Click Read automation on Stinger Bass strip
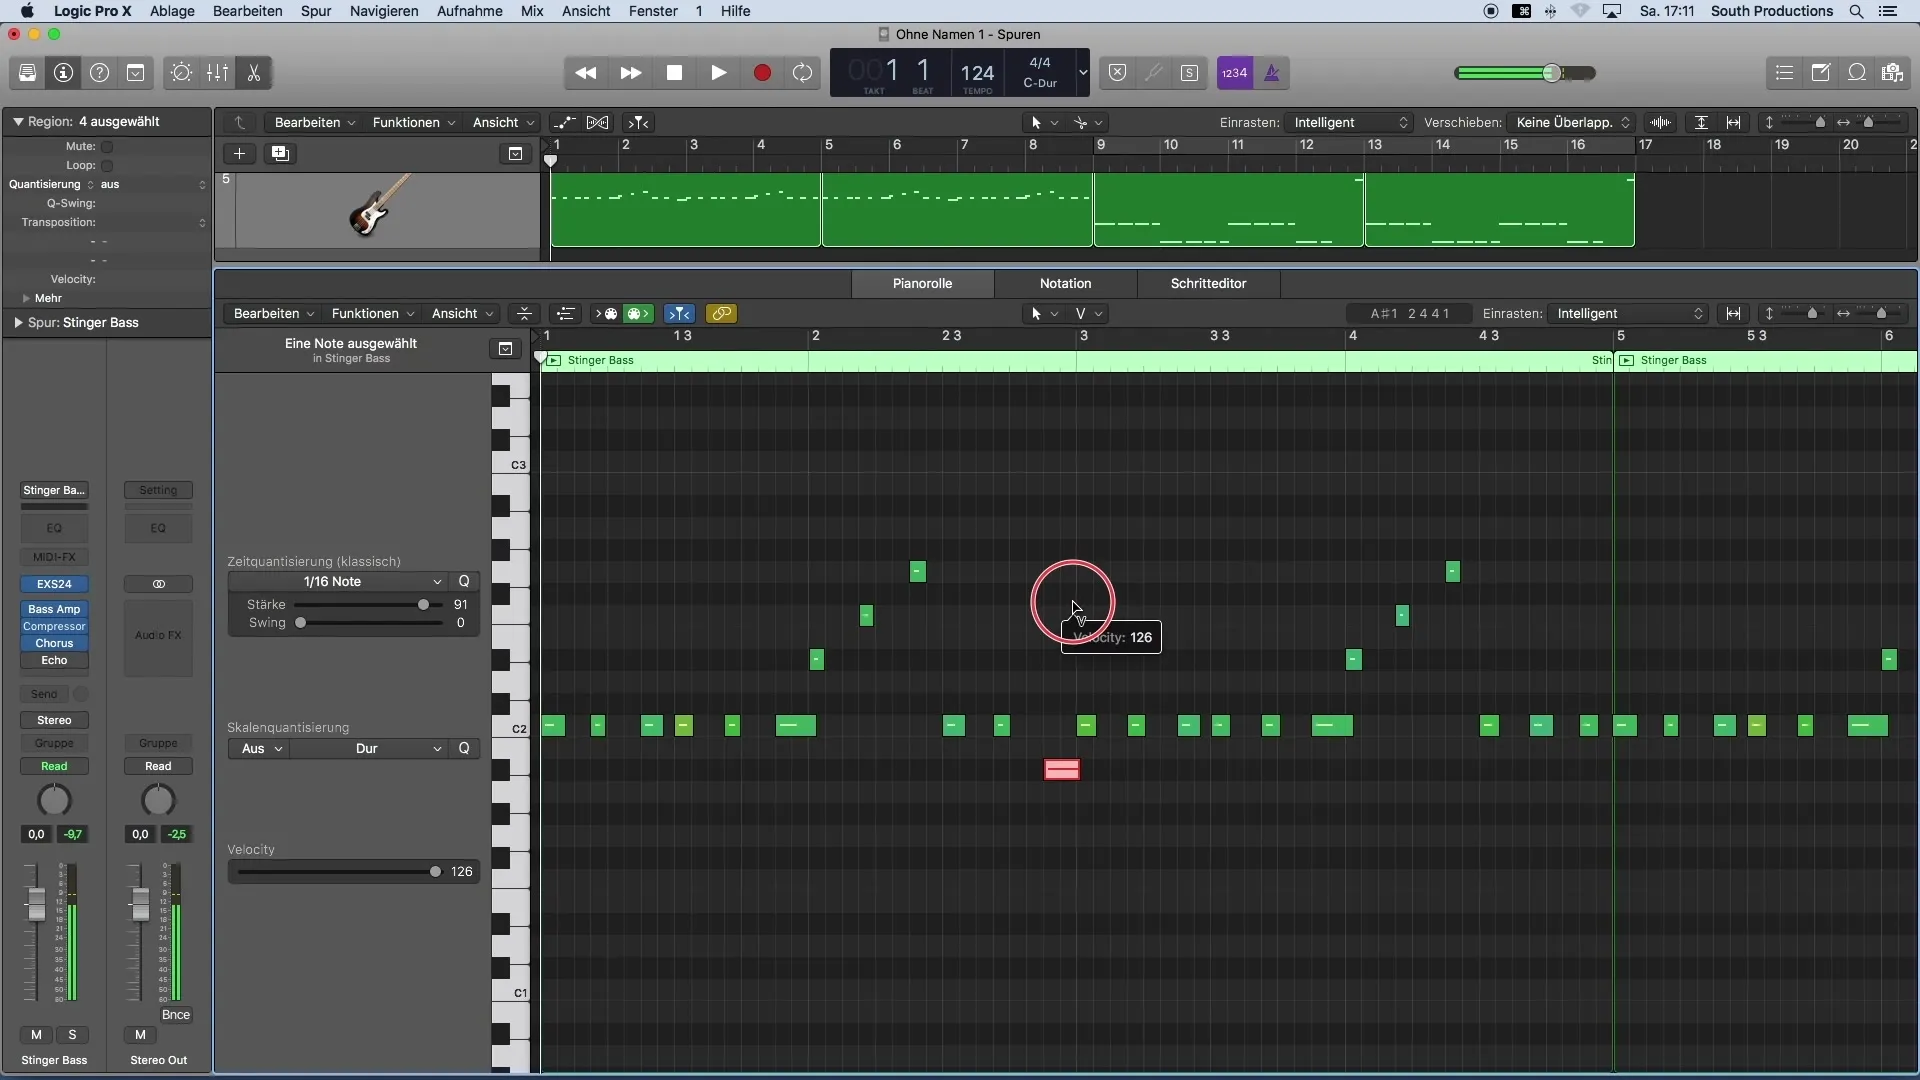Viewport: 1920px width, 1080px height. (x=54, y=767)
